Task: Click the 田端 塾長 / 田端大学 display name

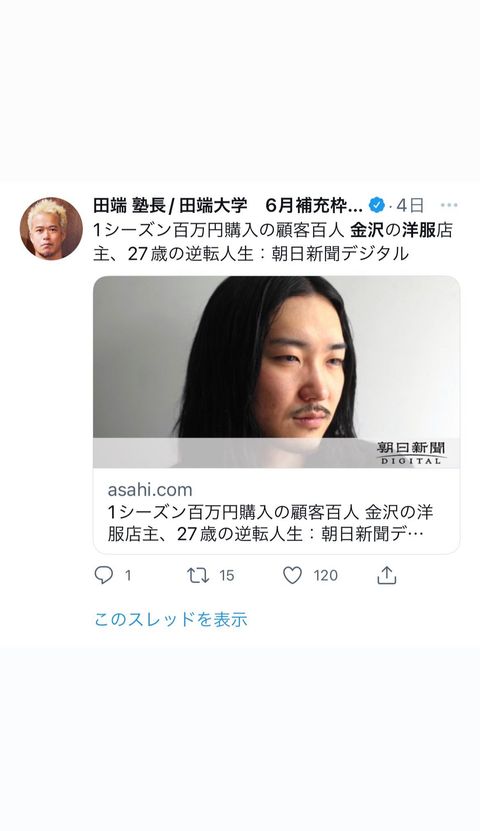Action: (x=171, y=205)
